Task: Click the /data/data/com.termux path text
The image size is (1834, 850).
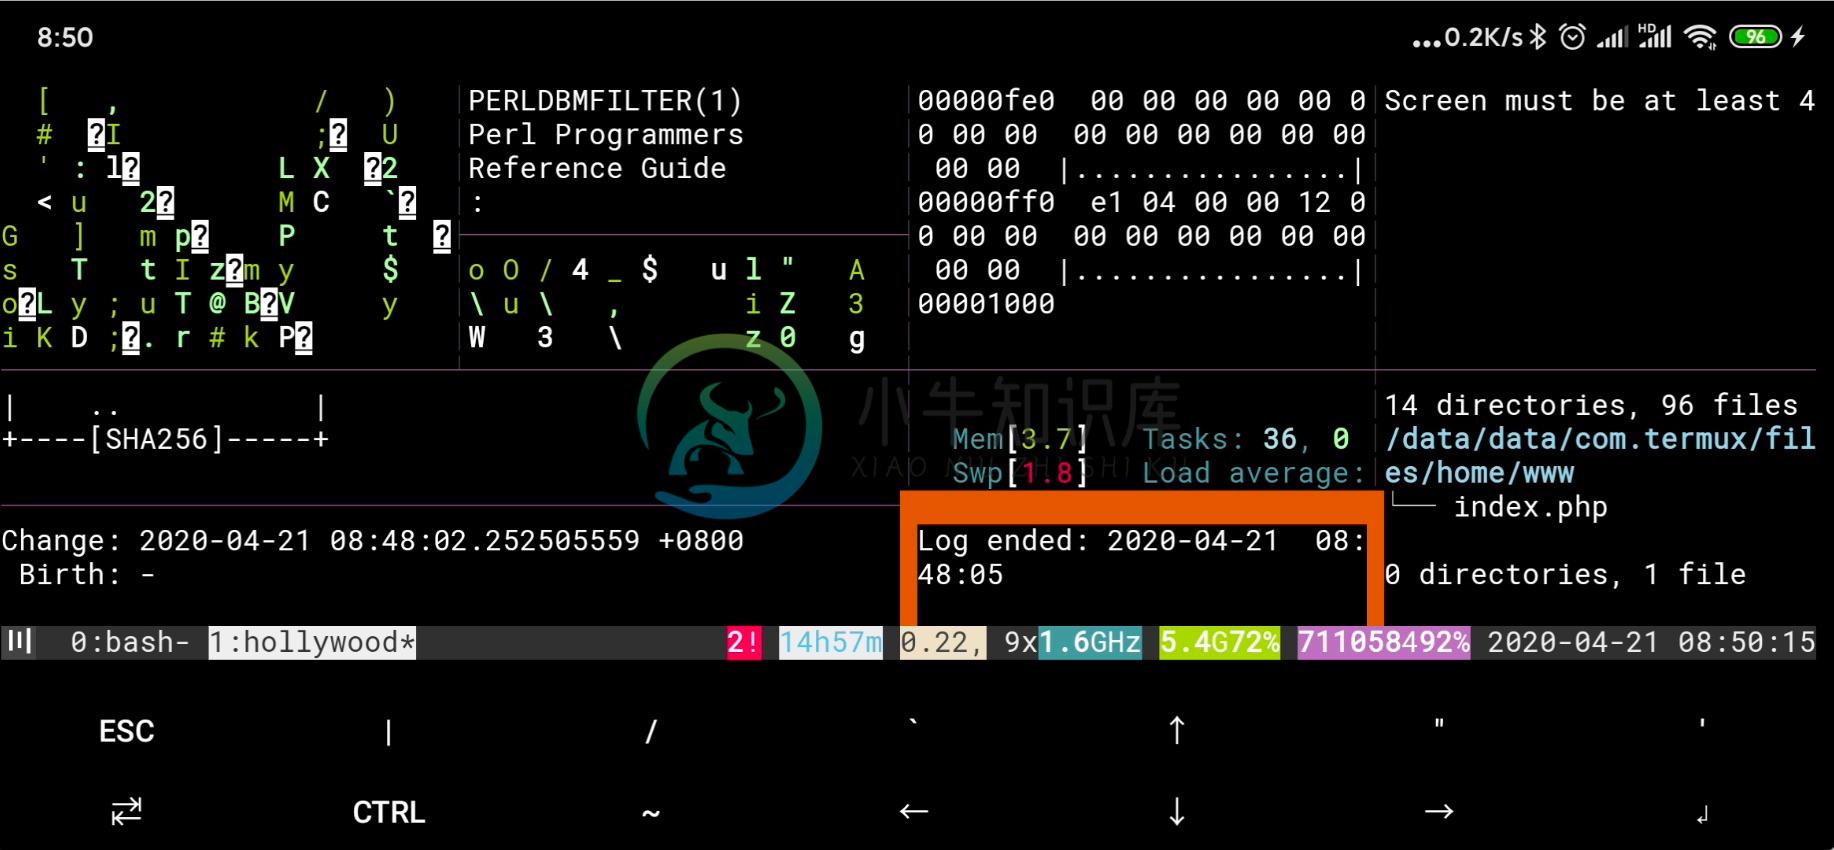Action: [1600, 455]
